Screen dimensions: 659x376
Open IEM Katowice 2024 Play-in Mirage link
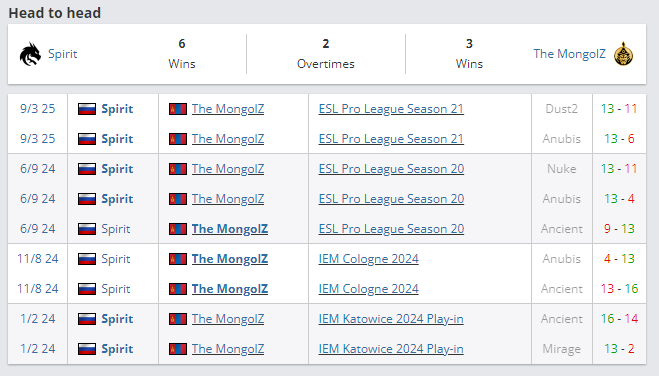(391, 349)
